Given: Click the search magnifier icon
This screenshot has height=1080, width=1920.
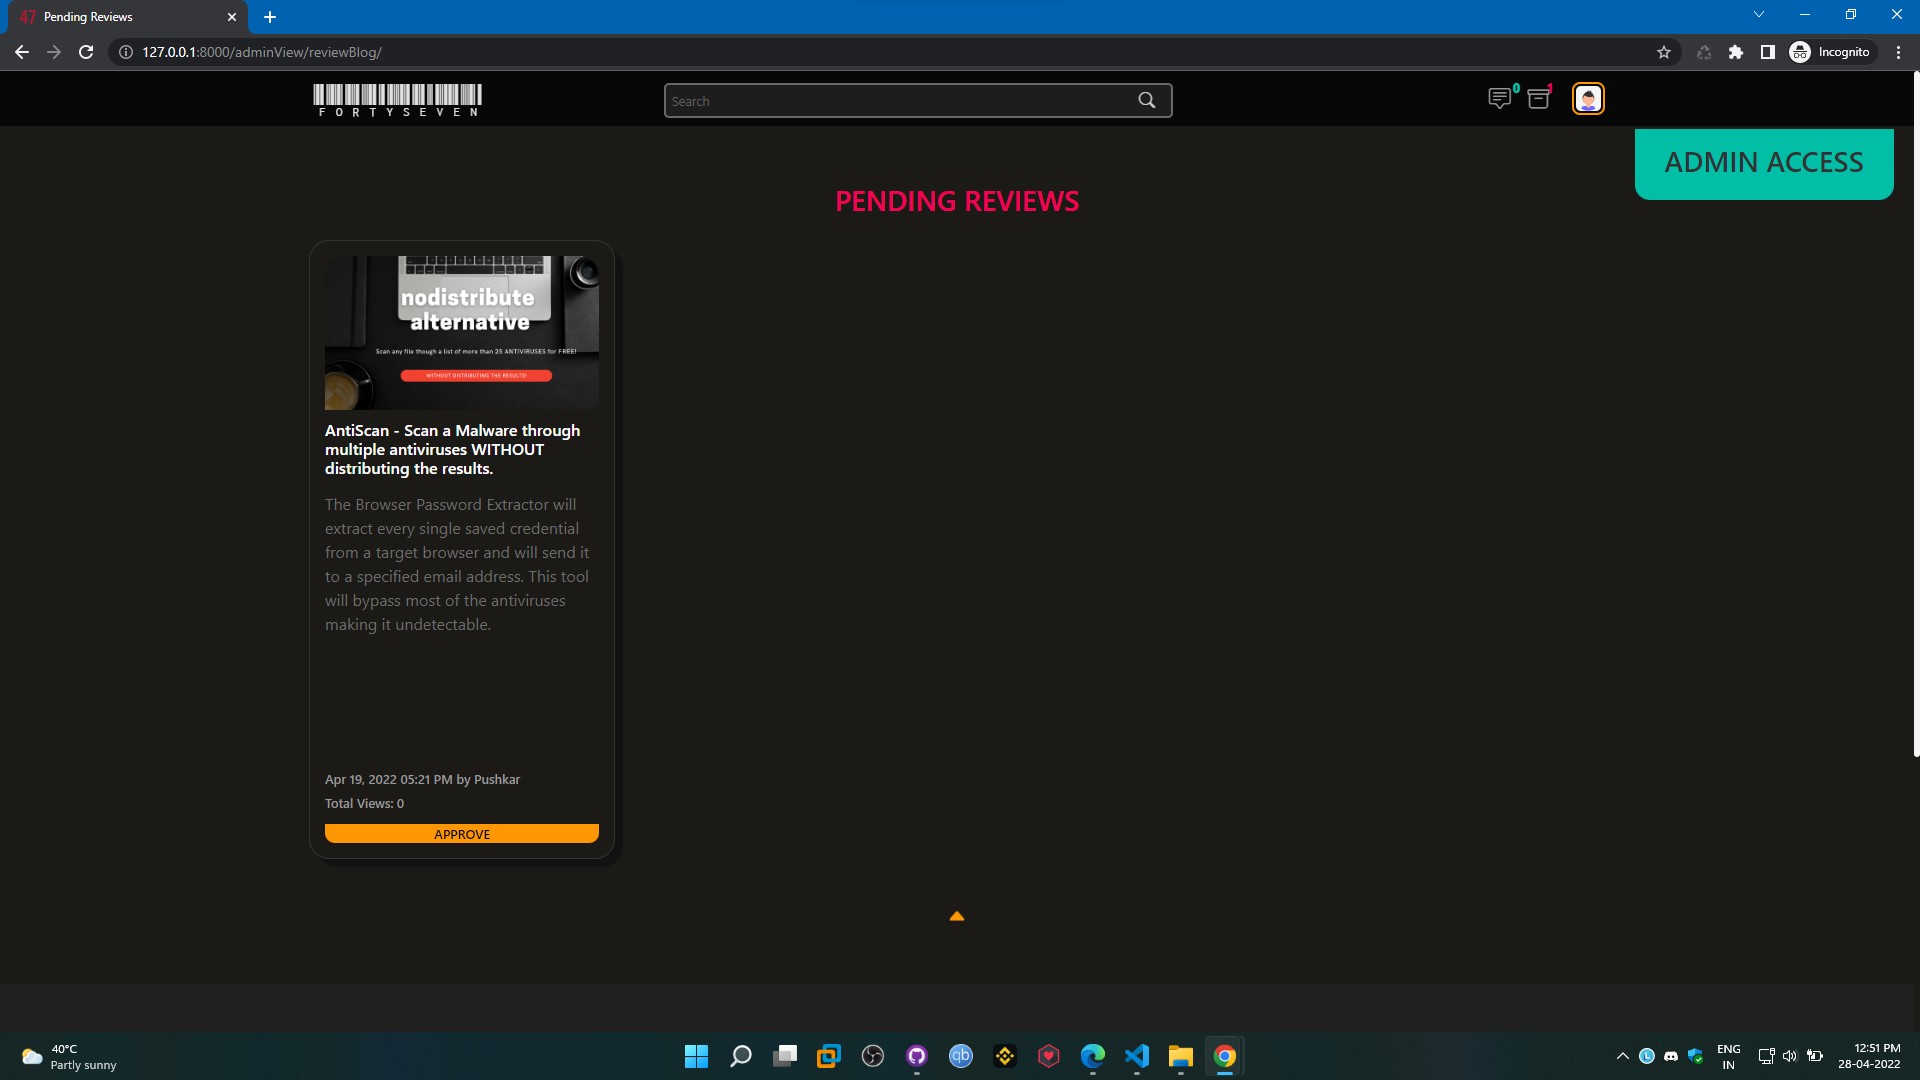Looking at the screenshot, I should click(1147, 100).
